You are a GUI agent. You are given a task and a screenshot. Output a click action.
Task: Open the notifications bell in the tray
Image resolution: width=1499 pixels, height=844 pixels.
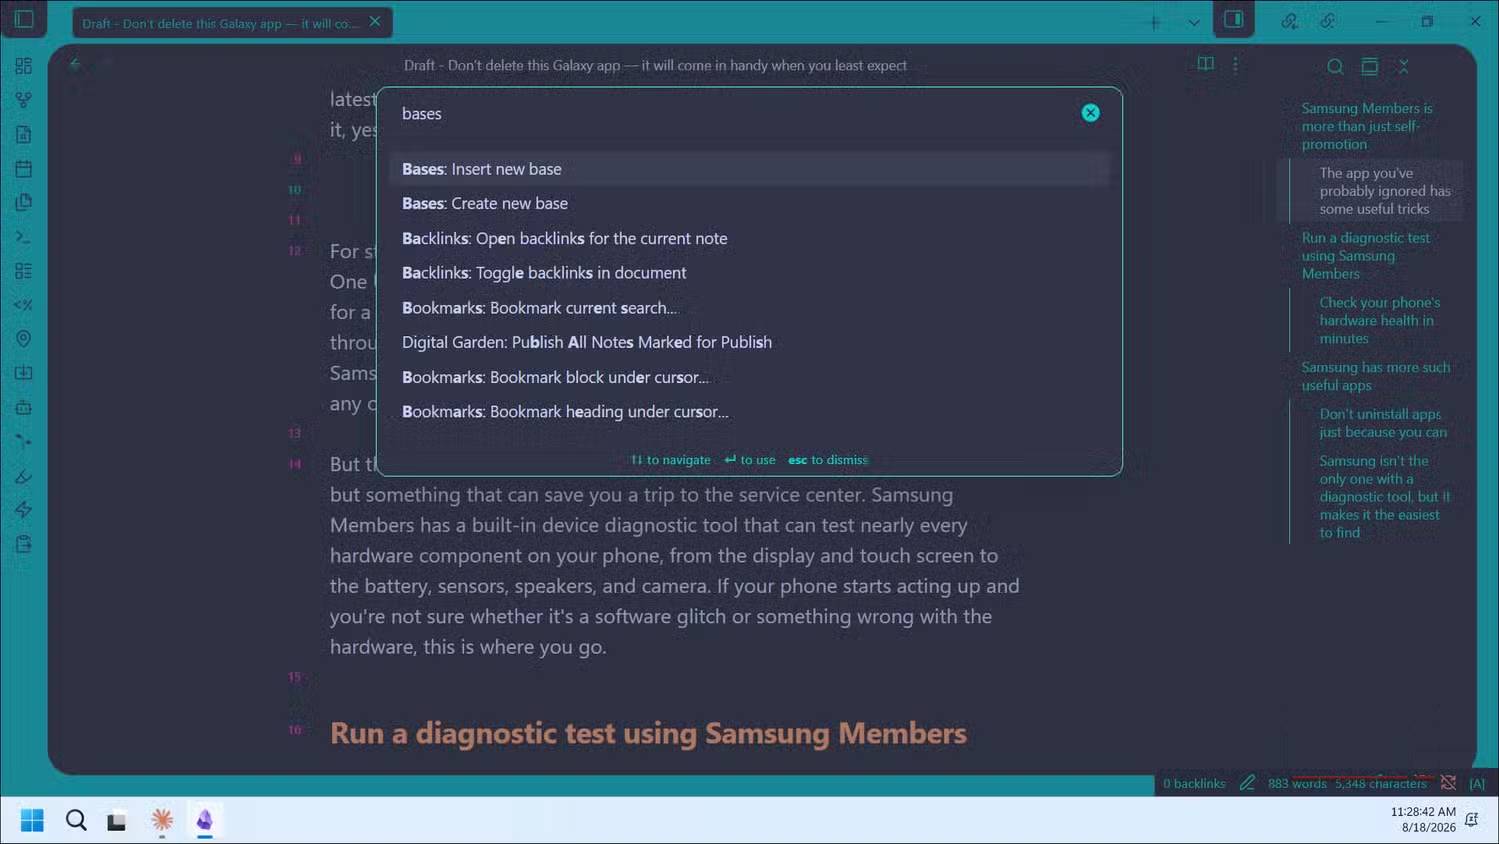click(1472, 820)
